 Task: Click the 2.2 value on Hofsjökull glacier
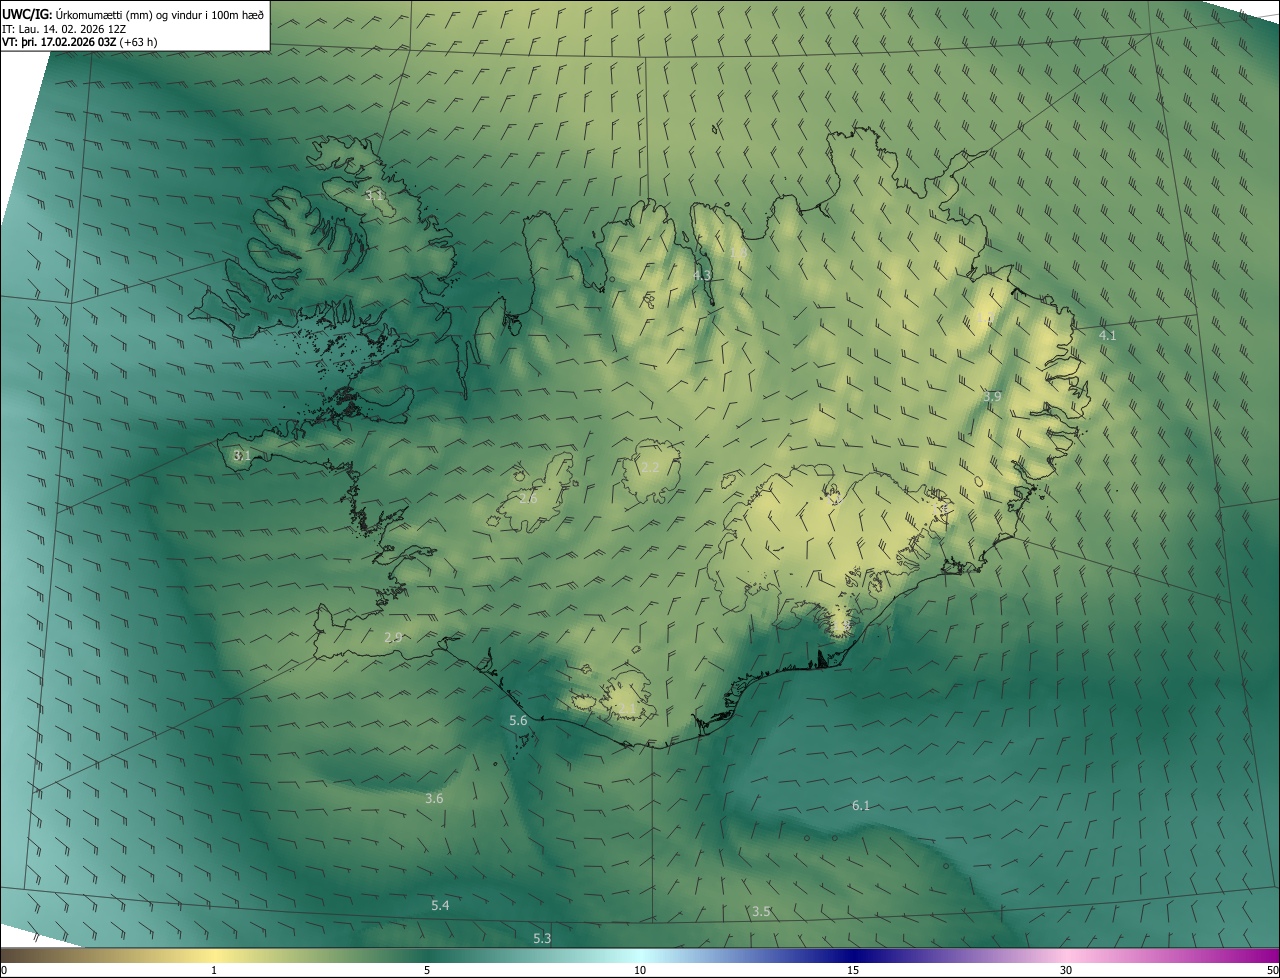(650, 467)
